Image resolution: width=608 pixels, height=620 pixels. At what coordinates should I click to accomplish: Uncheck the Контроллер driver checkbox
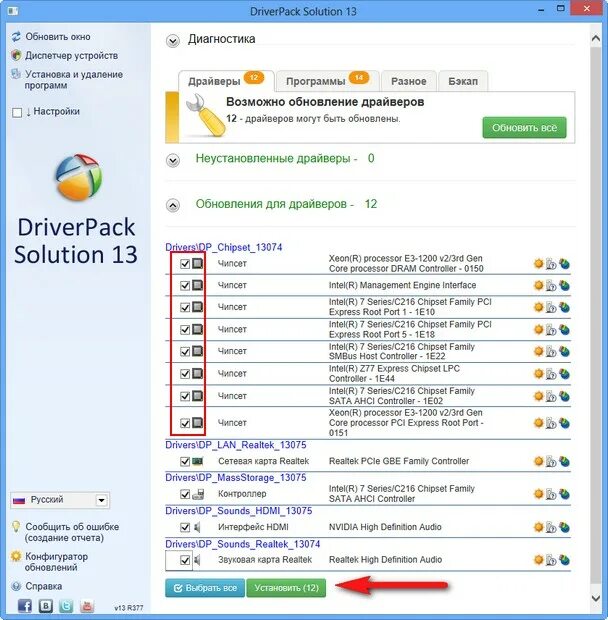185,494
